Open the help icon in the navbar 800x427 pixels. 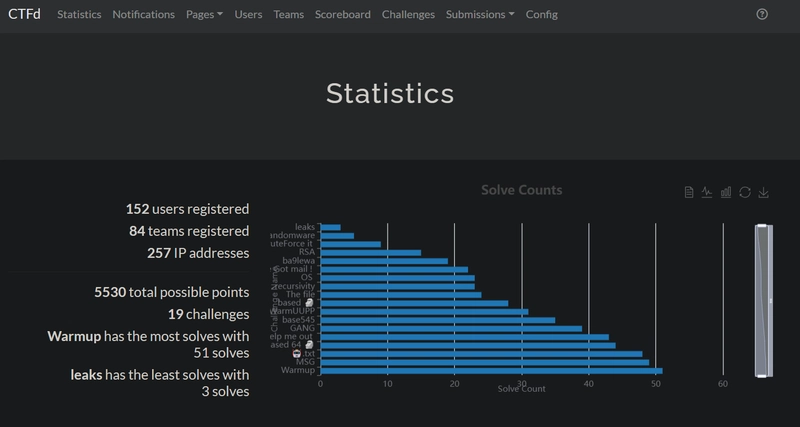point(763,15)
